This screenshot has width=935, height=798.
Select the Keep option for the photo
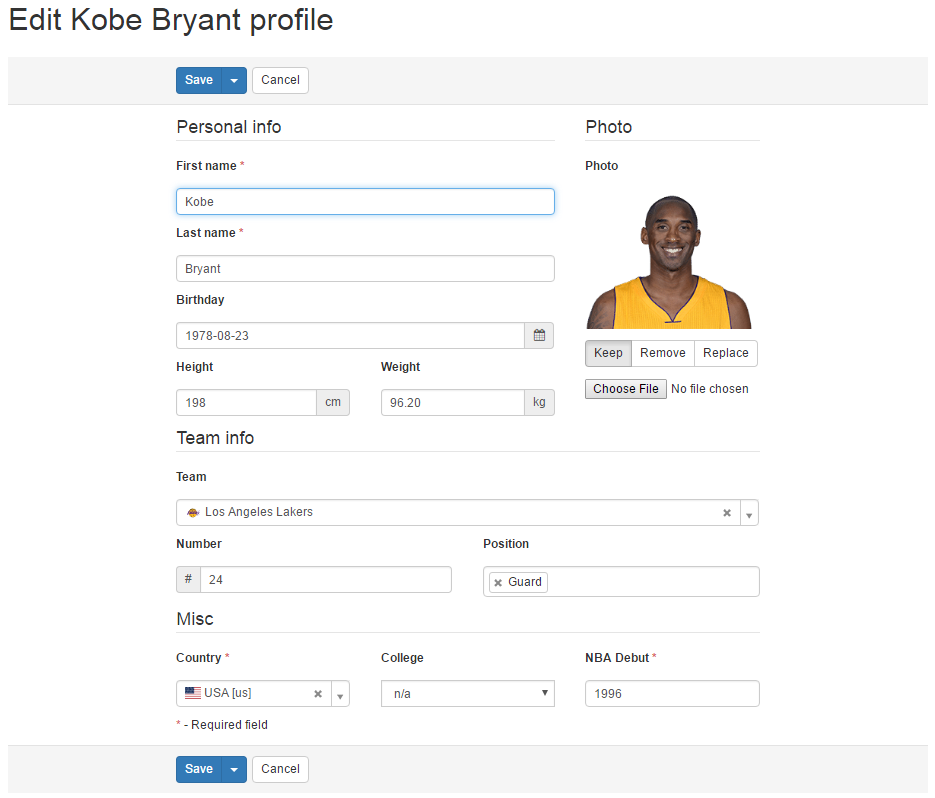point(608,353)
